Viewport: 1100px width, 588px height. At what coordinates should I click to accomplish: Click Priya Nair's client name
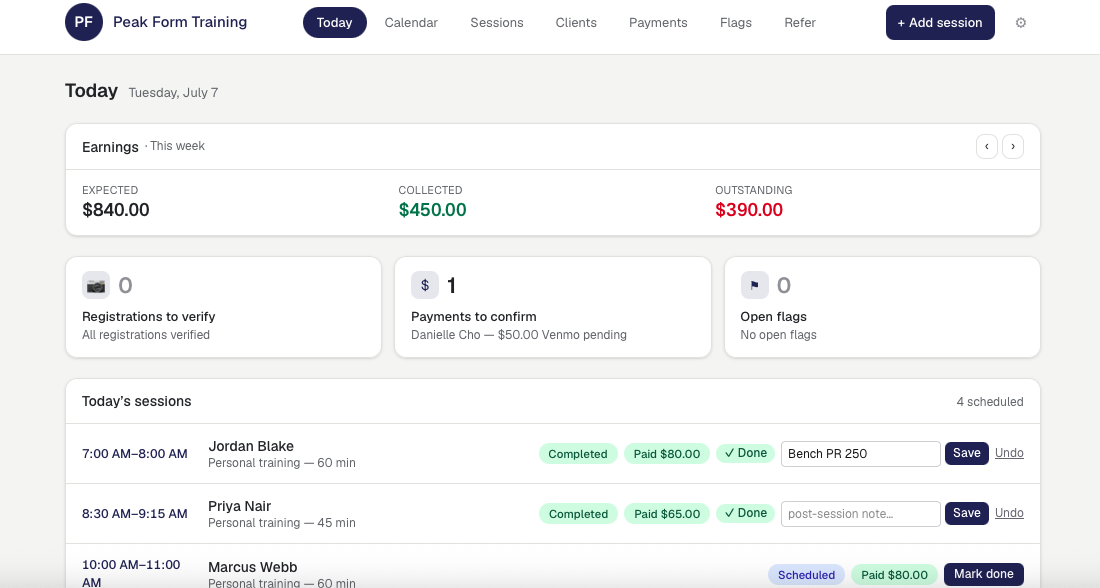tap(239, 506)
